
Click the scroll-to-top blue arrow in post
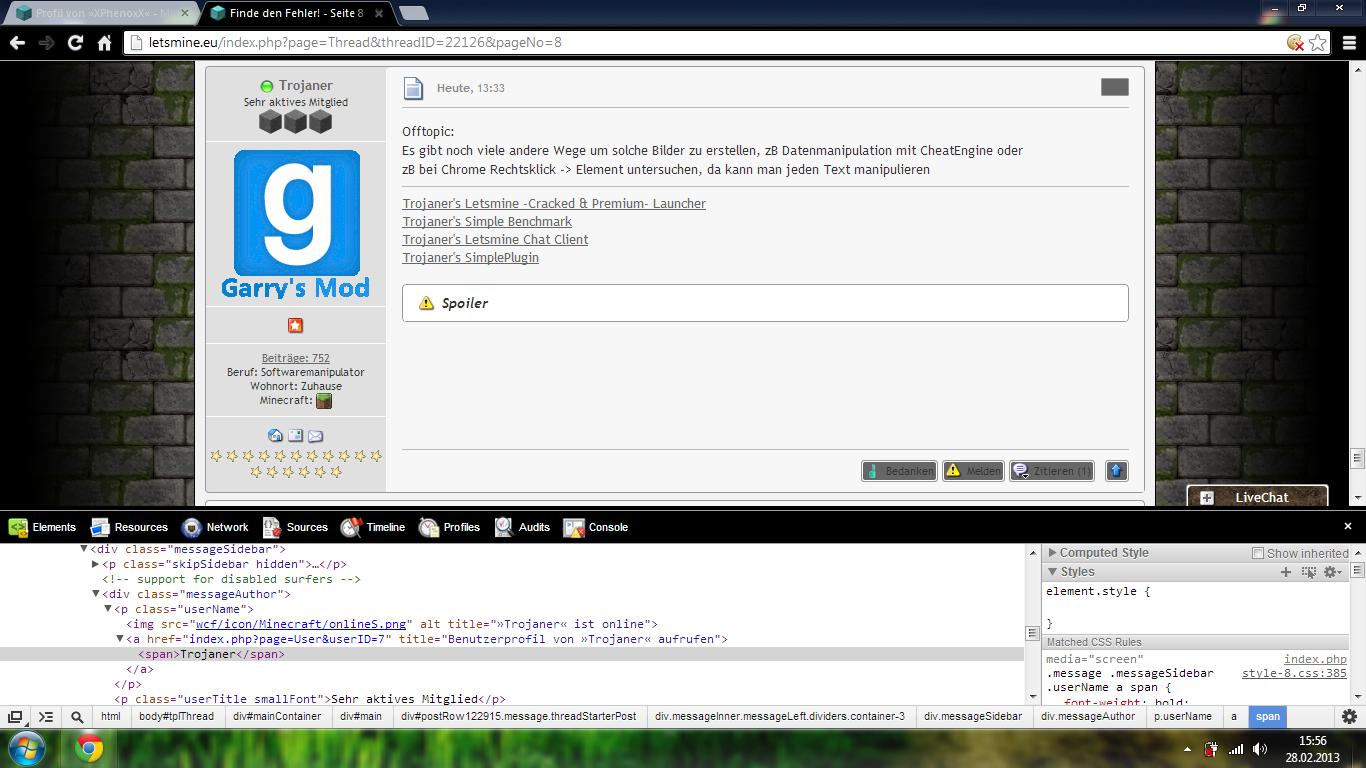[1116, 471]
